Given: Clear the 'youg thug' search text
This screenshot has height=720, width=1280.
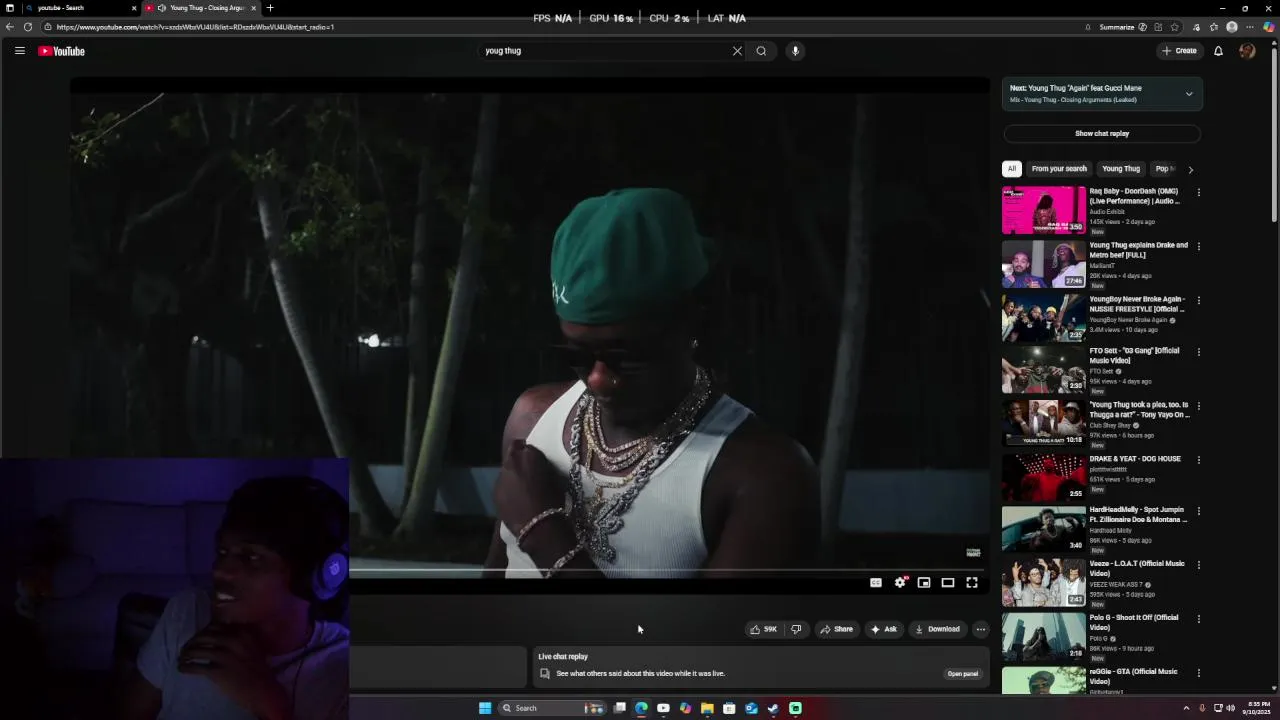Looking at the screenshot, I should click(737, 51).
